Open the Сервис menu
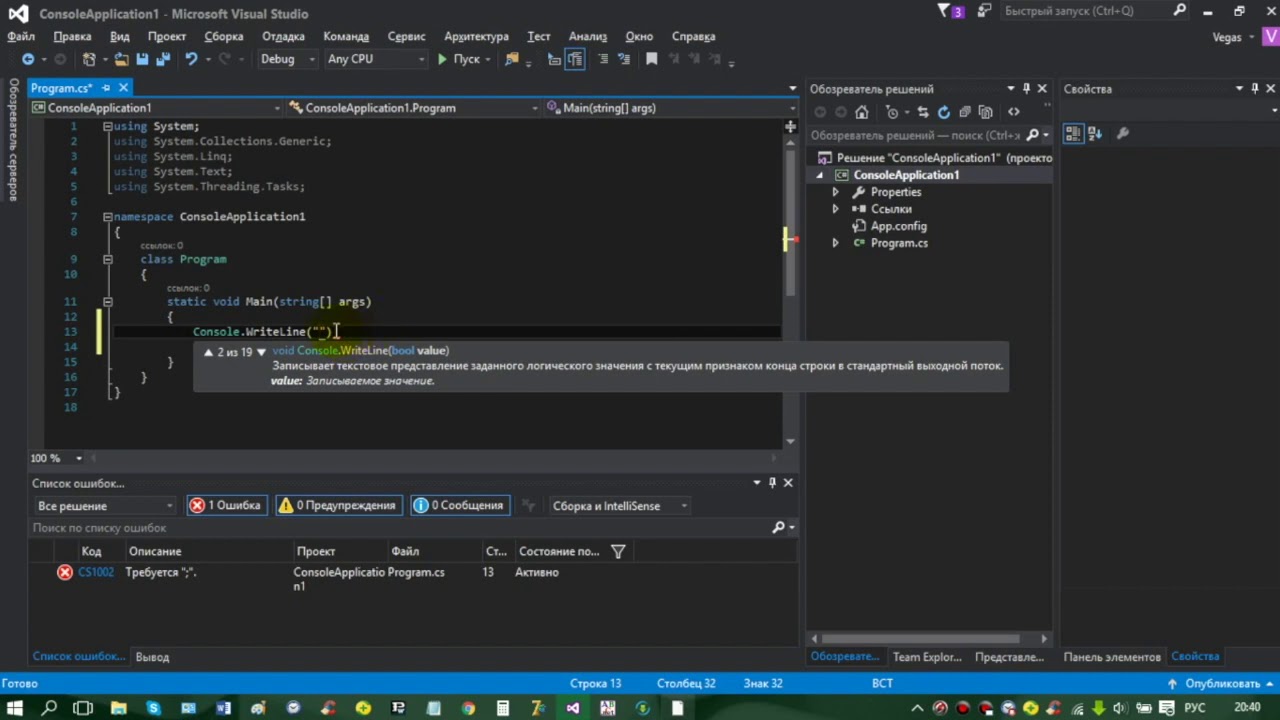This screenshot has width=1280, height=720. pos(406,36)
